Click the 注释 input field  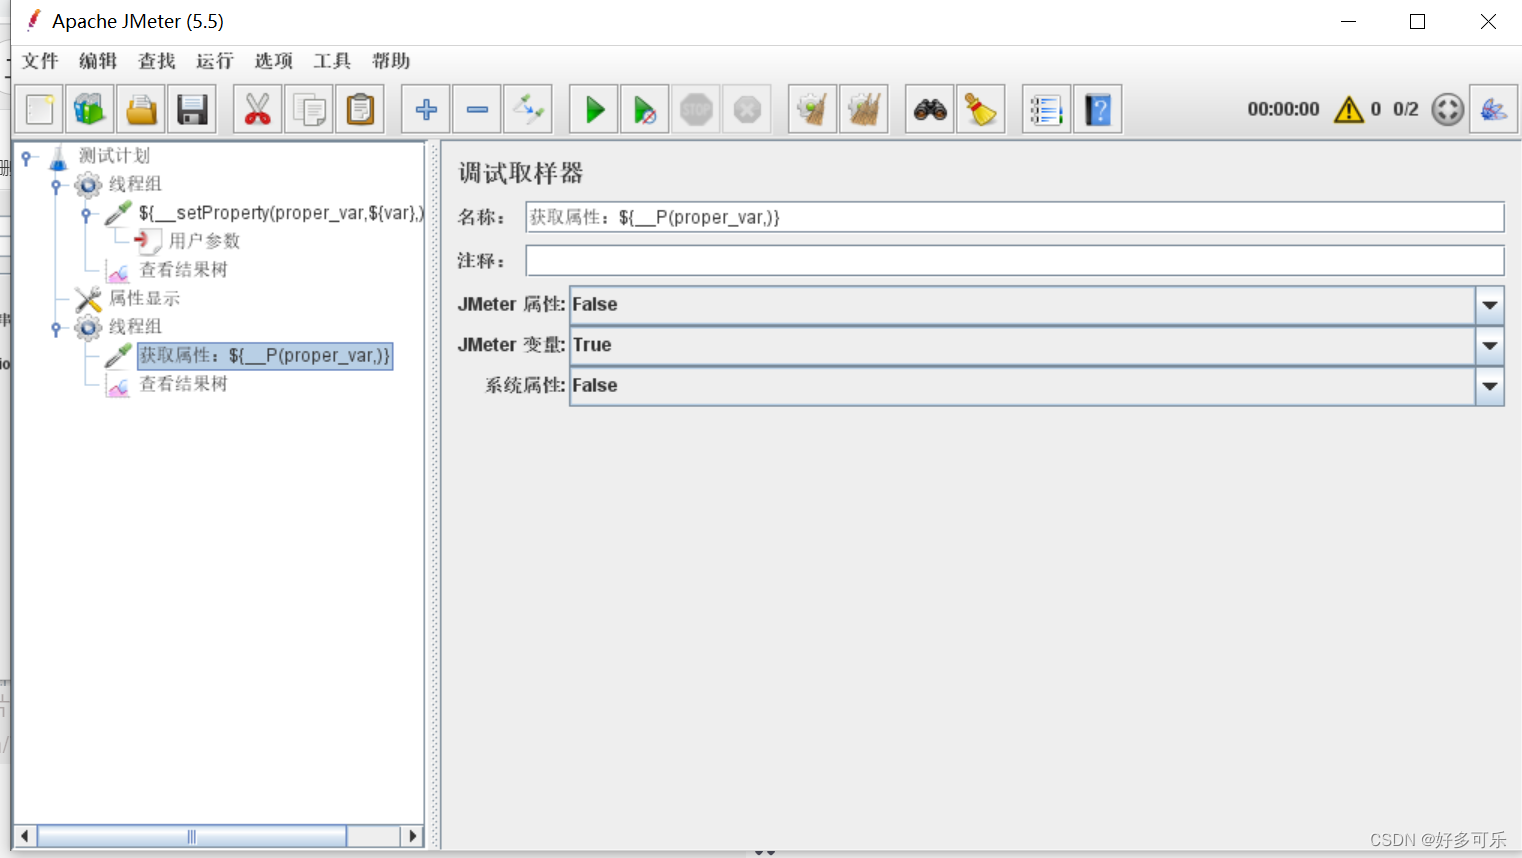click(x=1015, y=261)
